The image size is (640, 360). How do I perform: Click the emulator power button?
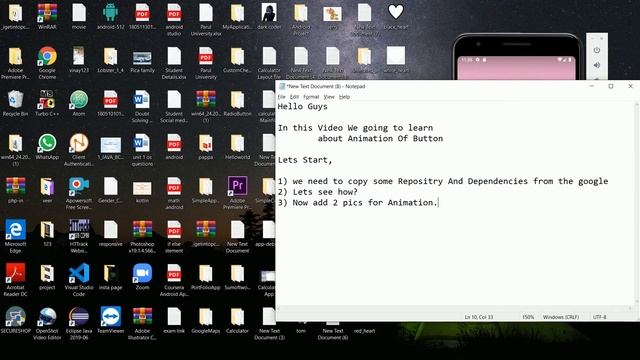pyautogui.click(x=597, y=50)
